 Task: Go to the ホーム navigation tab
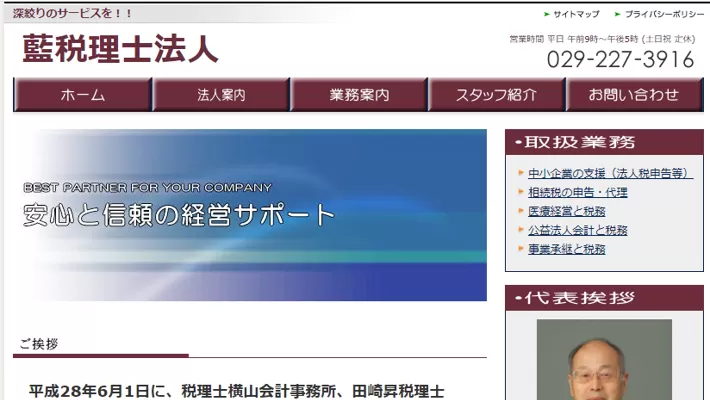[82, 95]
